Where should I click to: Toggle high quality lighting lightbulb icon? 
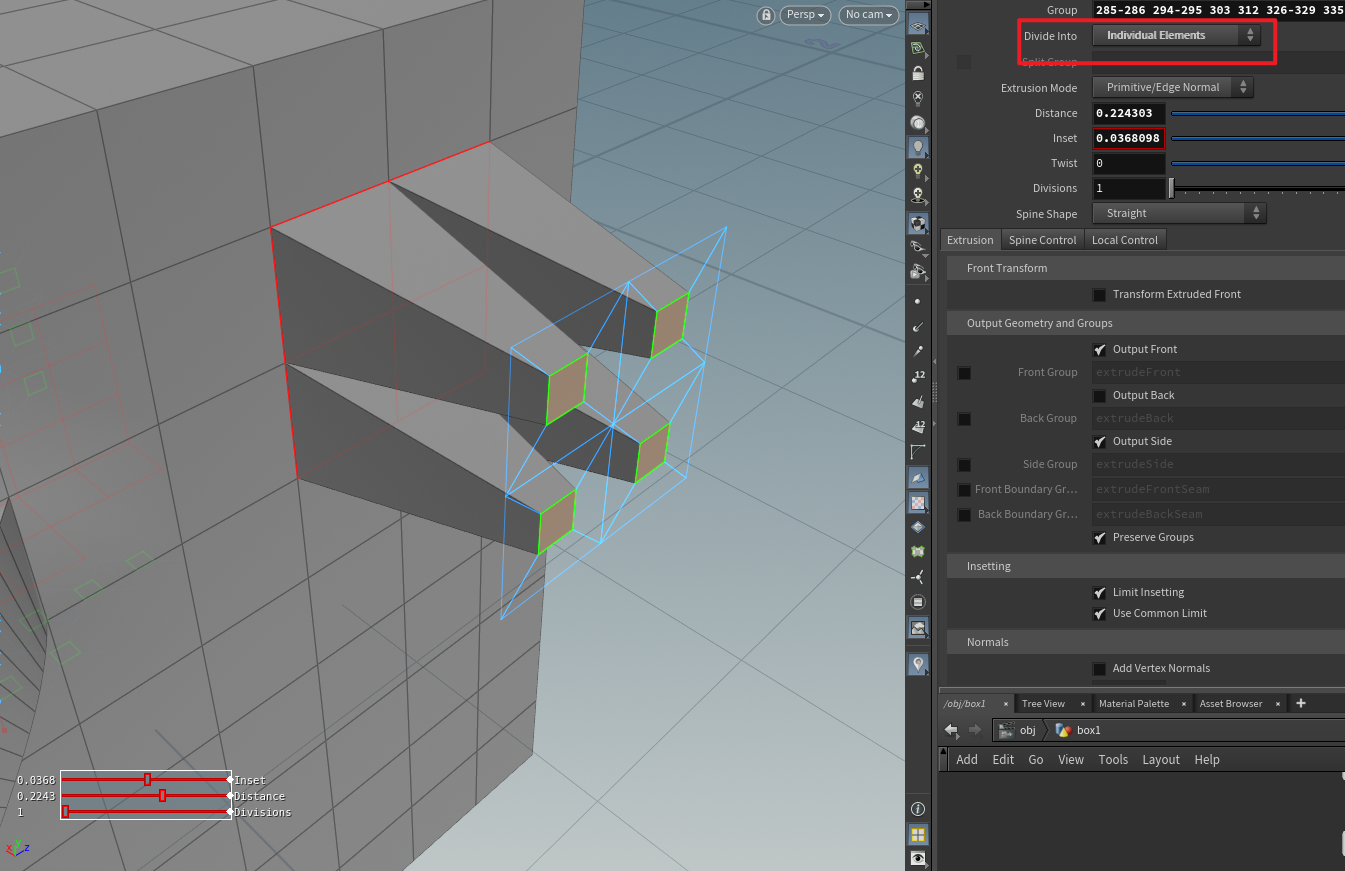918,147
